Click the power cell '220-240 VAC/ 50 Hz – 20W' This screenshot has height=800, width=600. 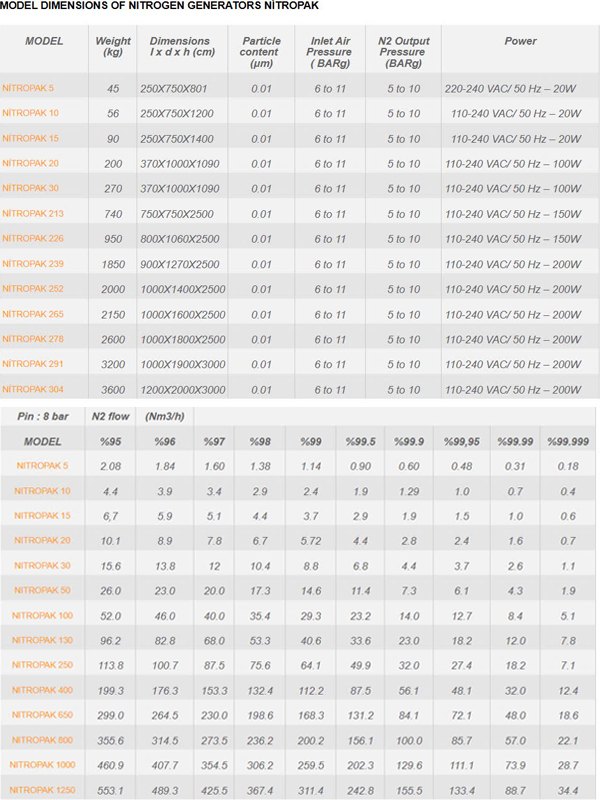pos(510,88)
